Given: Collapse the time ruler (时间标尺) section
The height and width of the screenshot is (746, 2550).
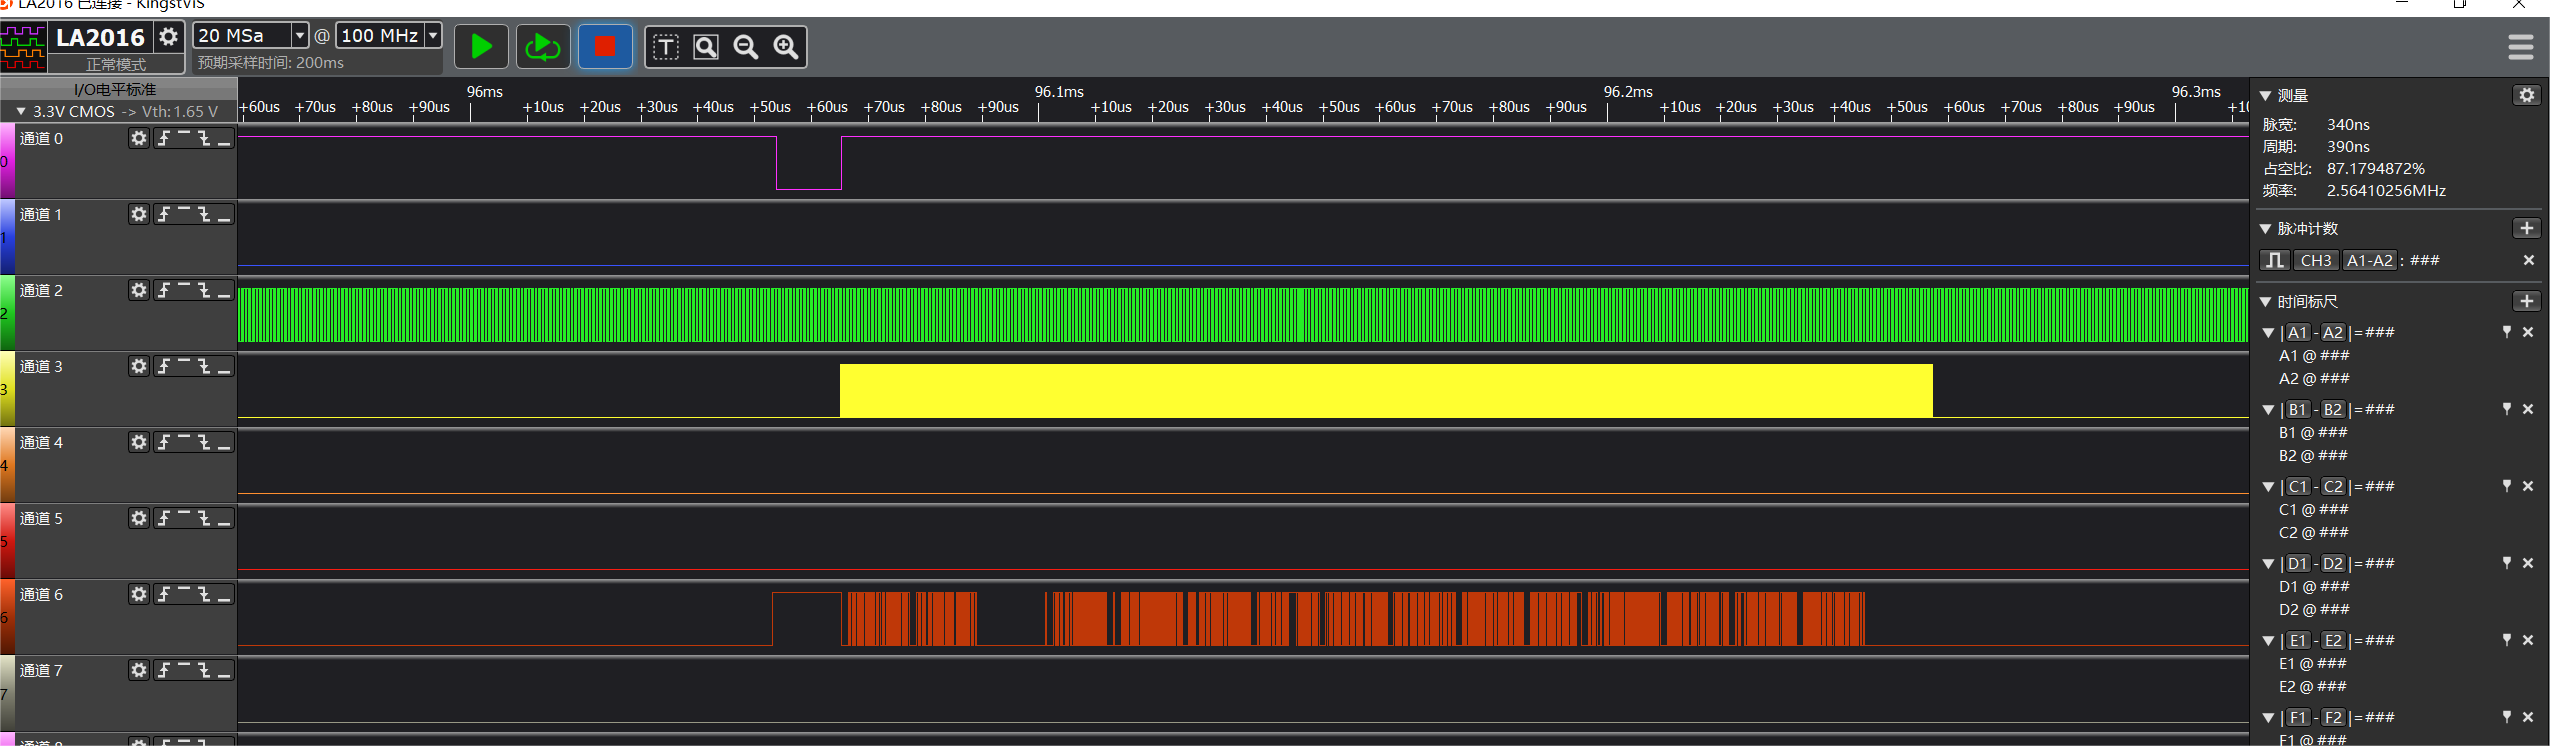Looking at the screenshot, I should click(2266, 301).
